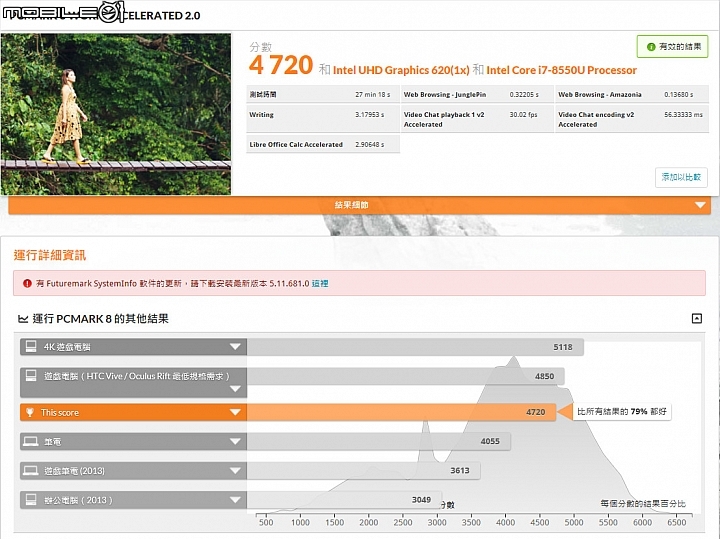Click the orange 4720 score bar

coord(401,412)
